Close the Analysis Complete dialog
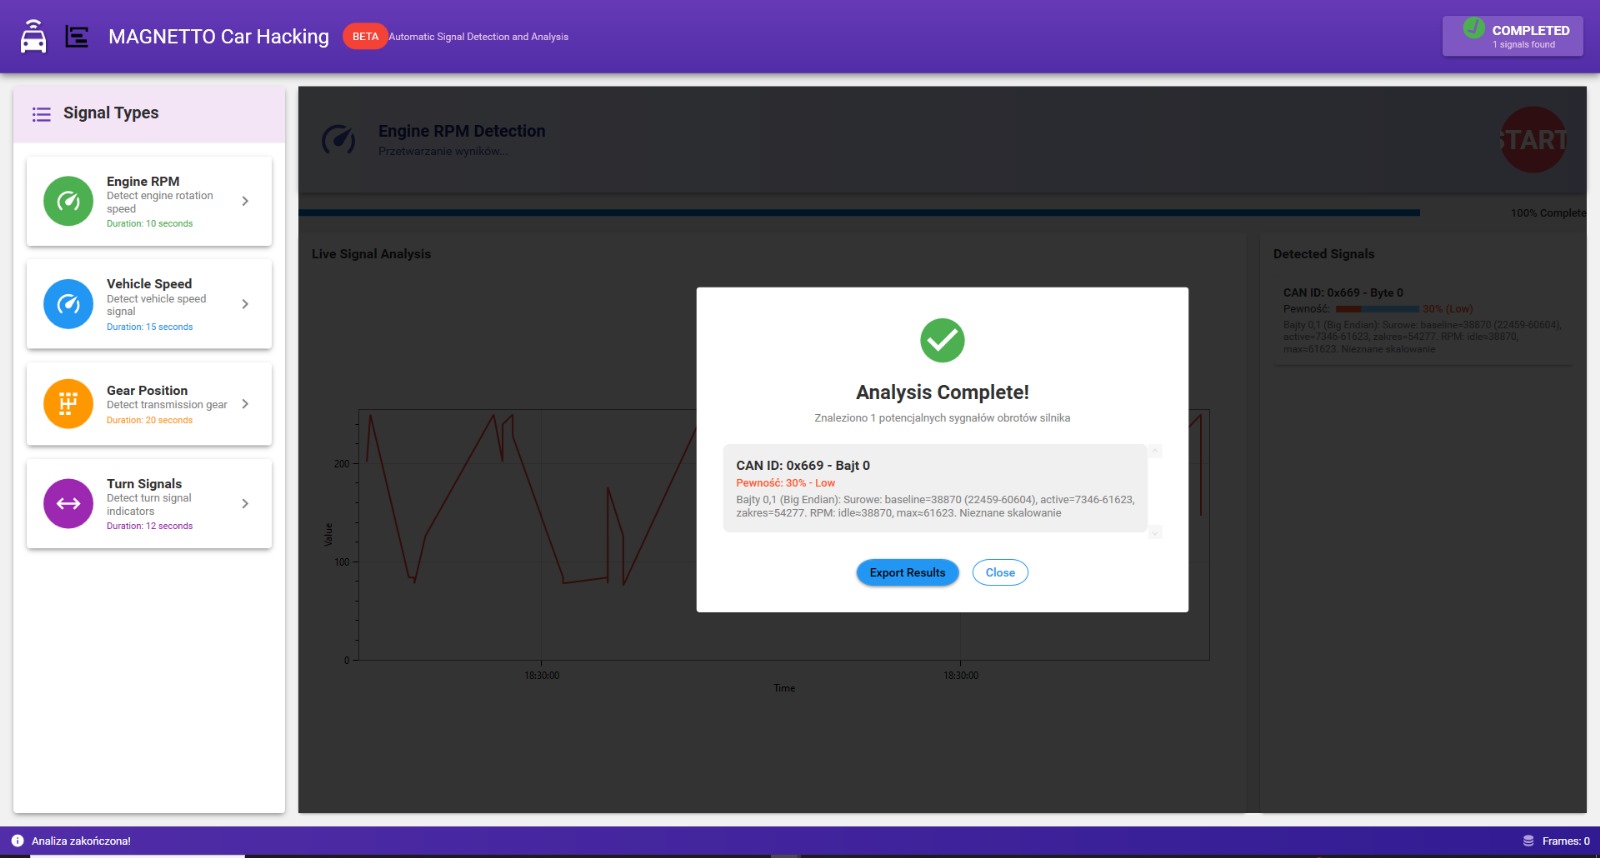The width and height of the screenshot is (1600, 858). [x=1000, y=573]
